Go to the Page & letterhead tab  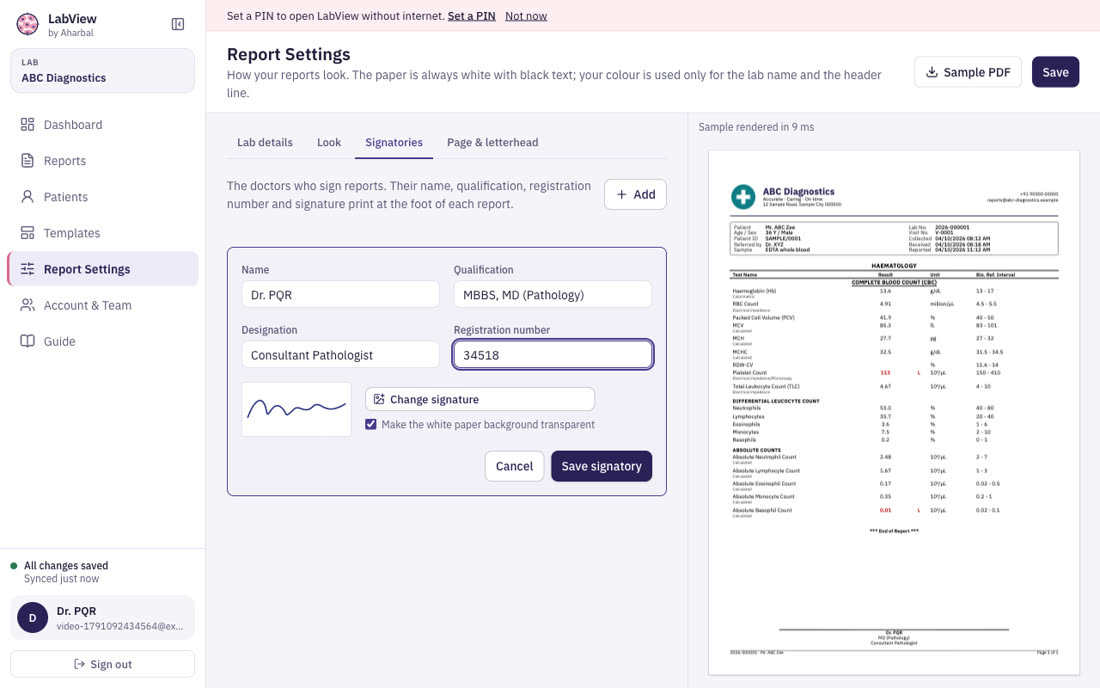pos(492,142)
